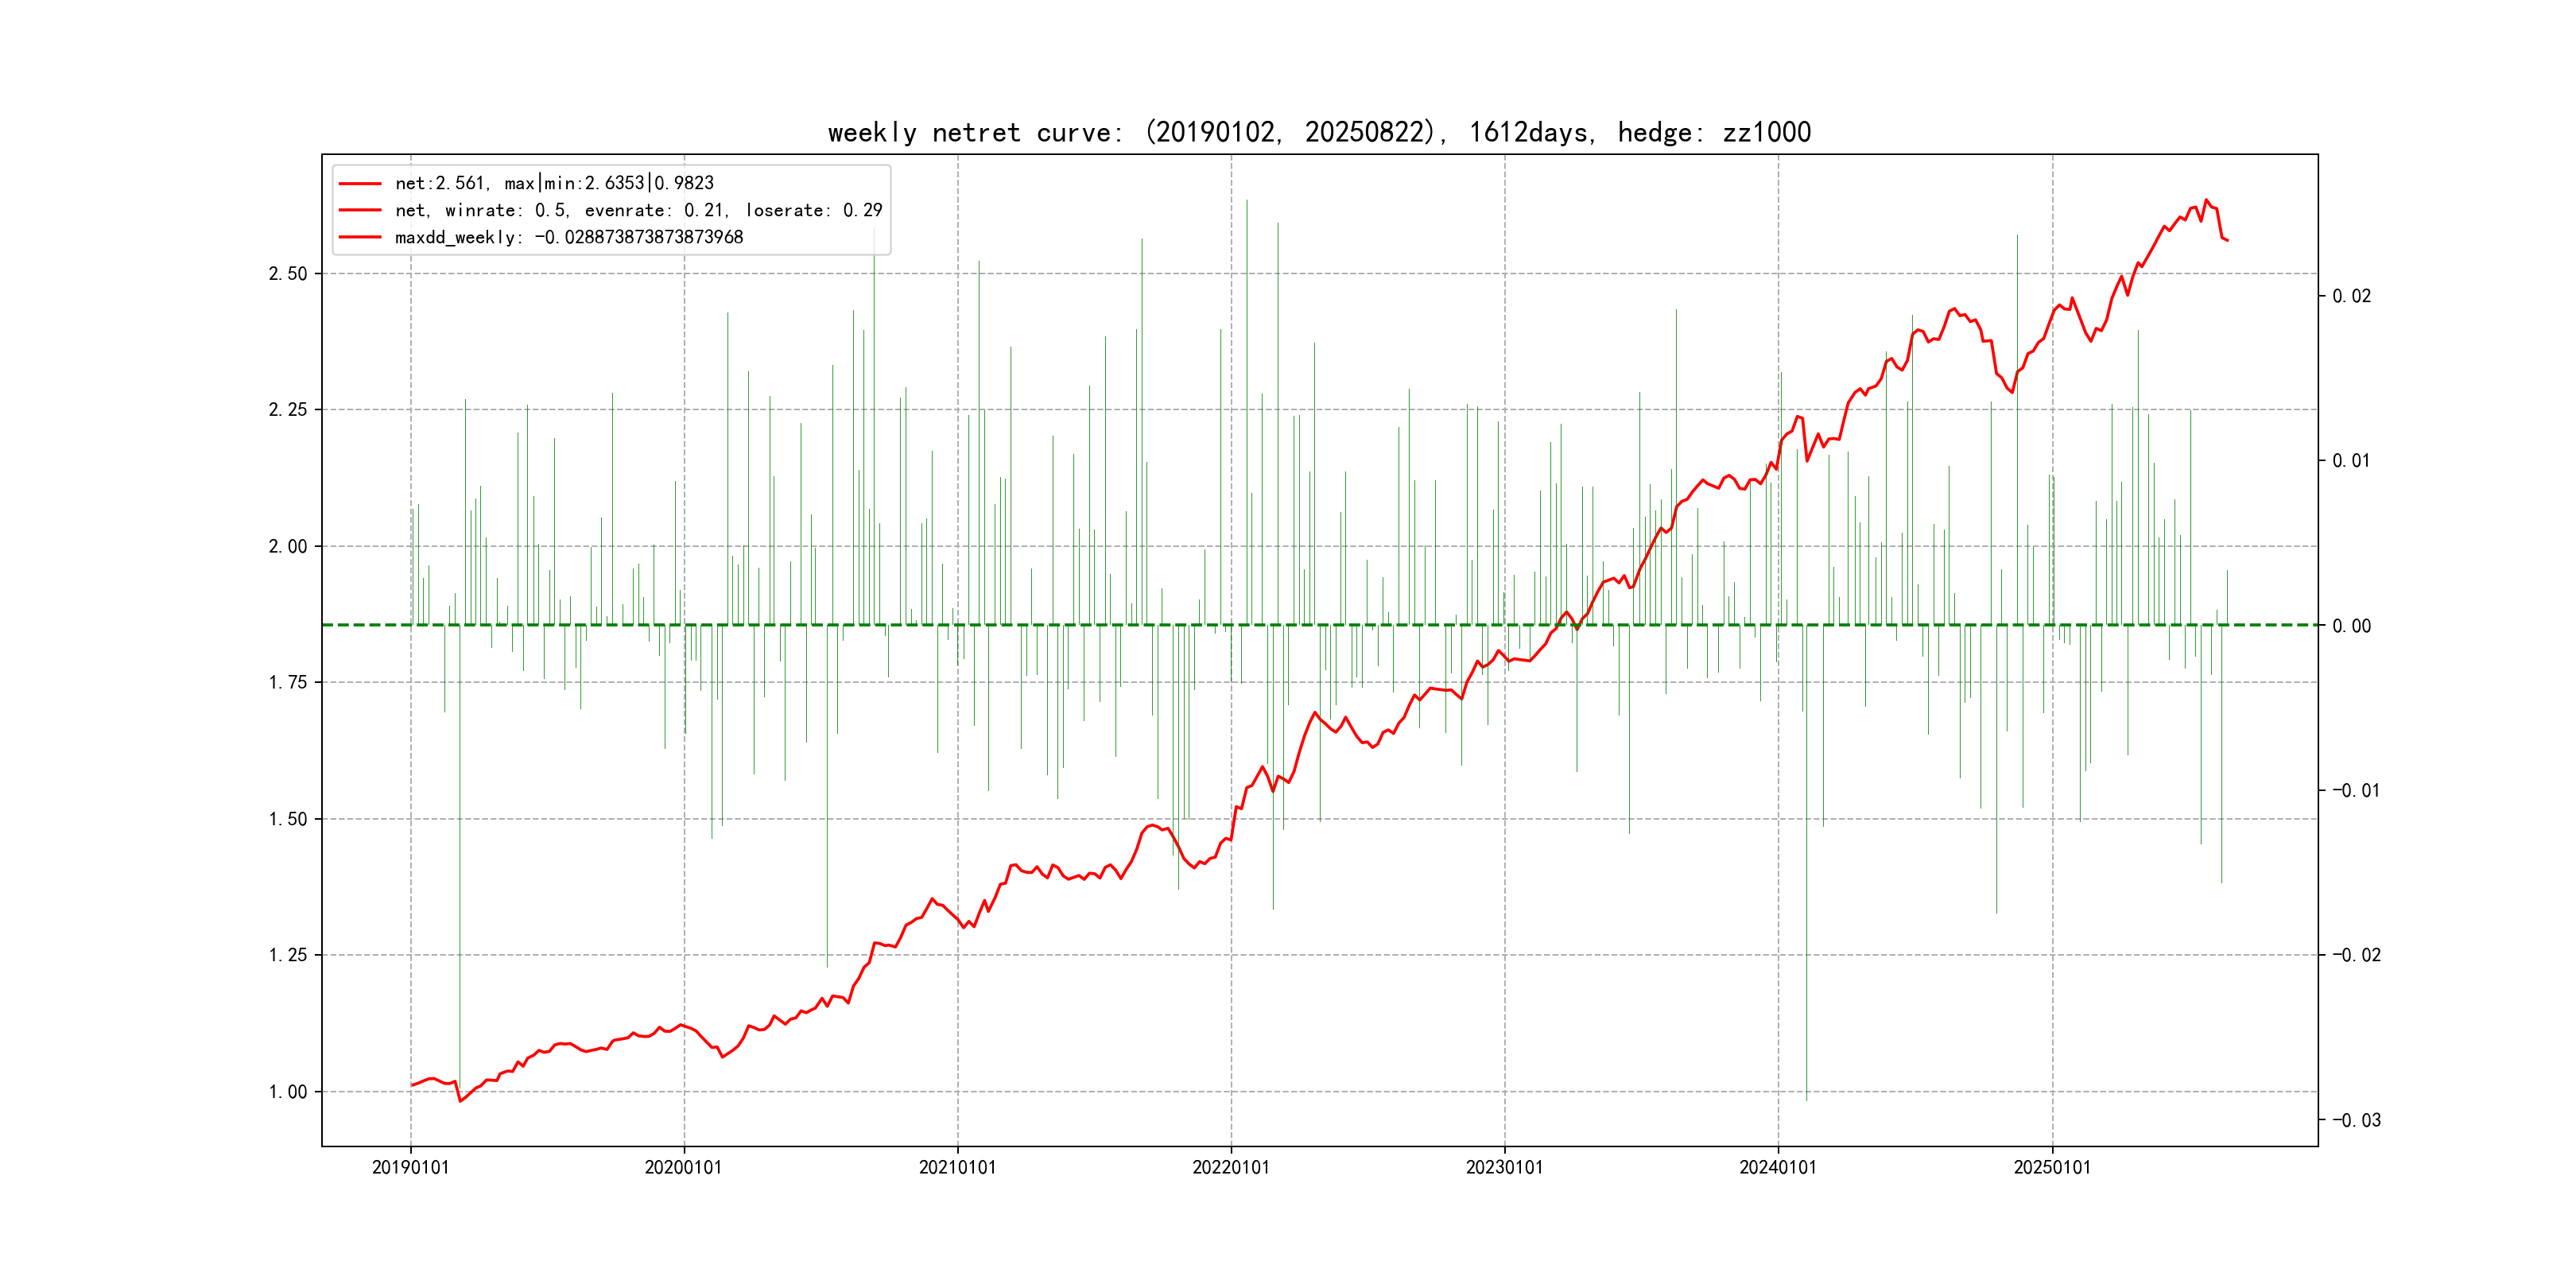Click the 20220101 x-axis label
Screen dimensions: 2576x1288
click(1230, 1168)
